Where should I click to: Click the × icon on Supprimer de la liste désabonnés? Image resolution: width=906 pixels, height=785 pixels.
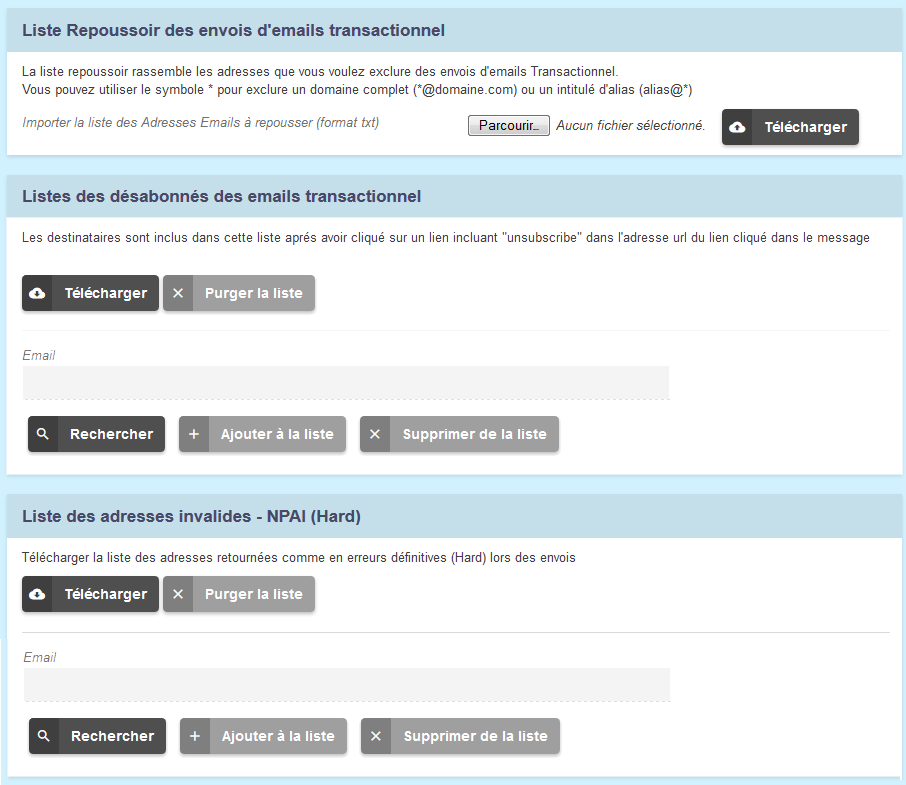click(375, 433)
